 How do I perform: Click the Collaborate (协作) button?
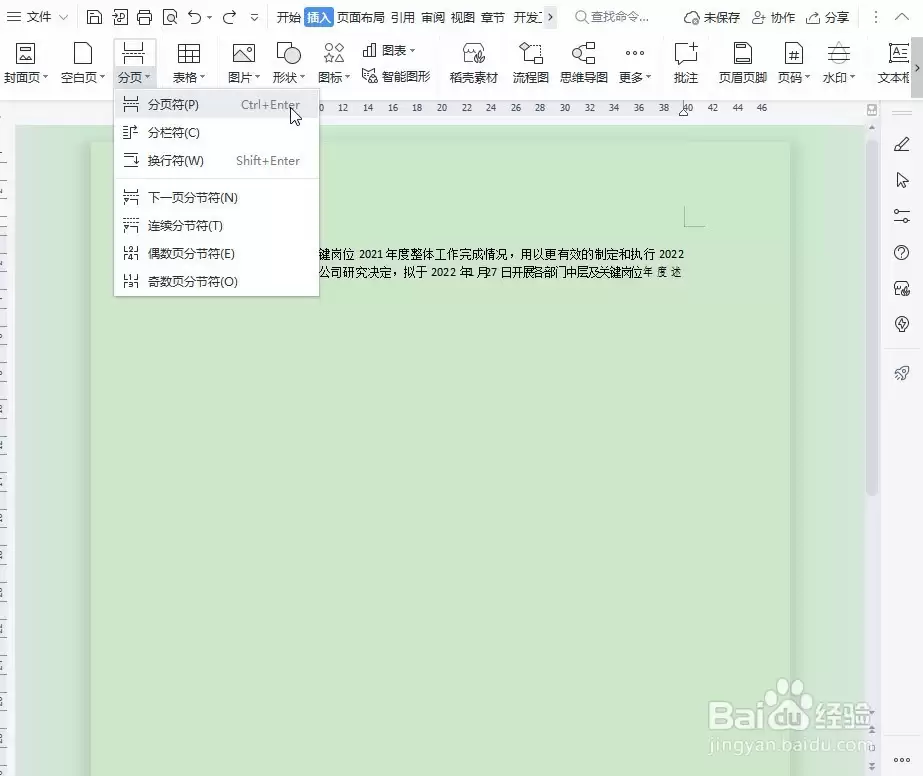coord(773,17)
